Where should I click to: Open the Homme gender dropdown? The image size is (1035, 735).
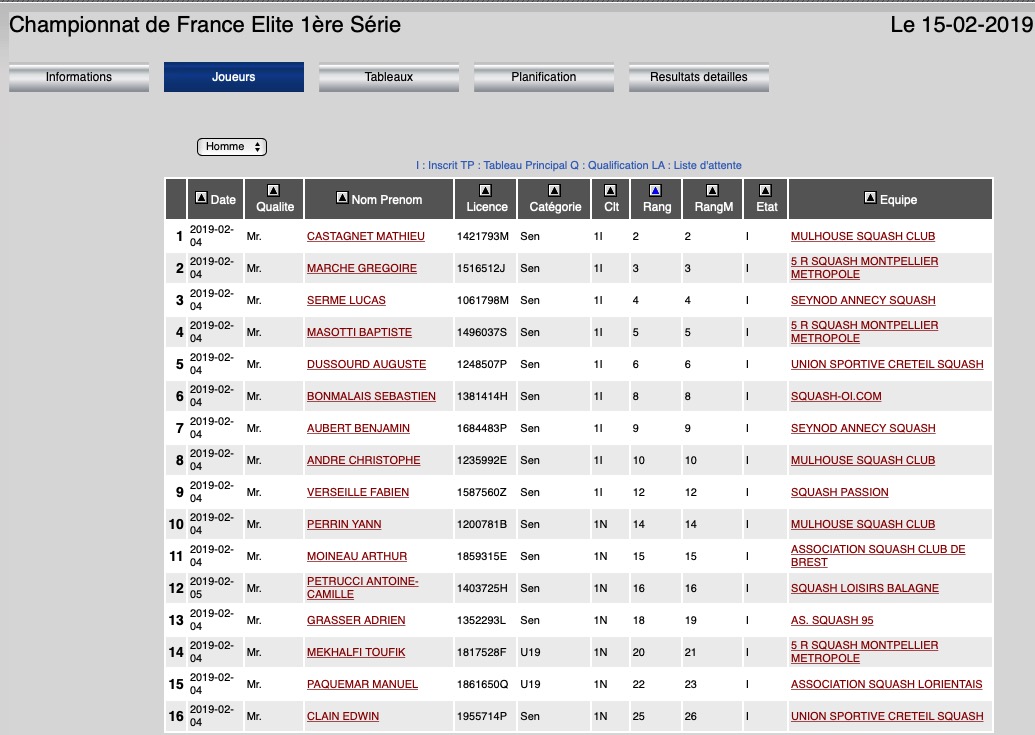tap(232, 147)
